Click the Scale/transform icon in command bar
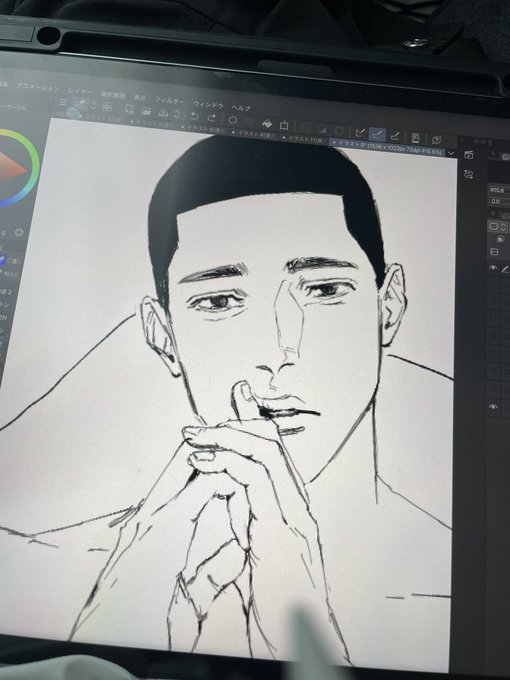The height and width of the screenshot is (680, 510). pos(284,125)
